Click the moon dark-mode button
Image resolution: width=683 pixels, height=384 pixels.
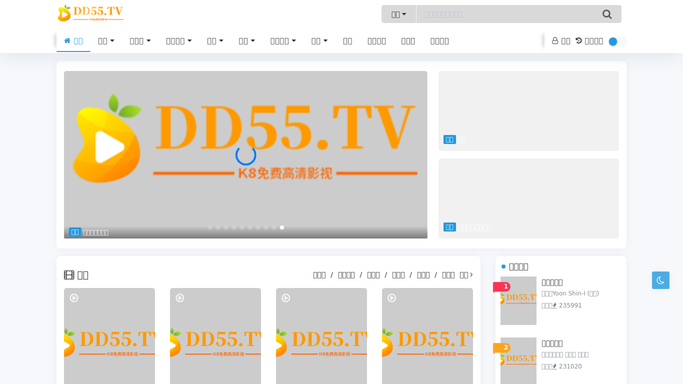click(x=660, y=280)
